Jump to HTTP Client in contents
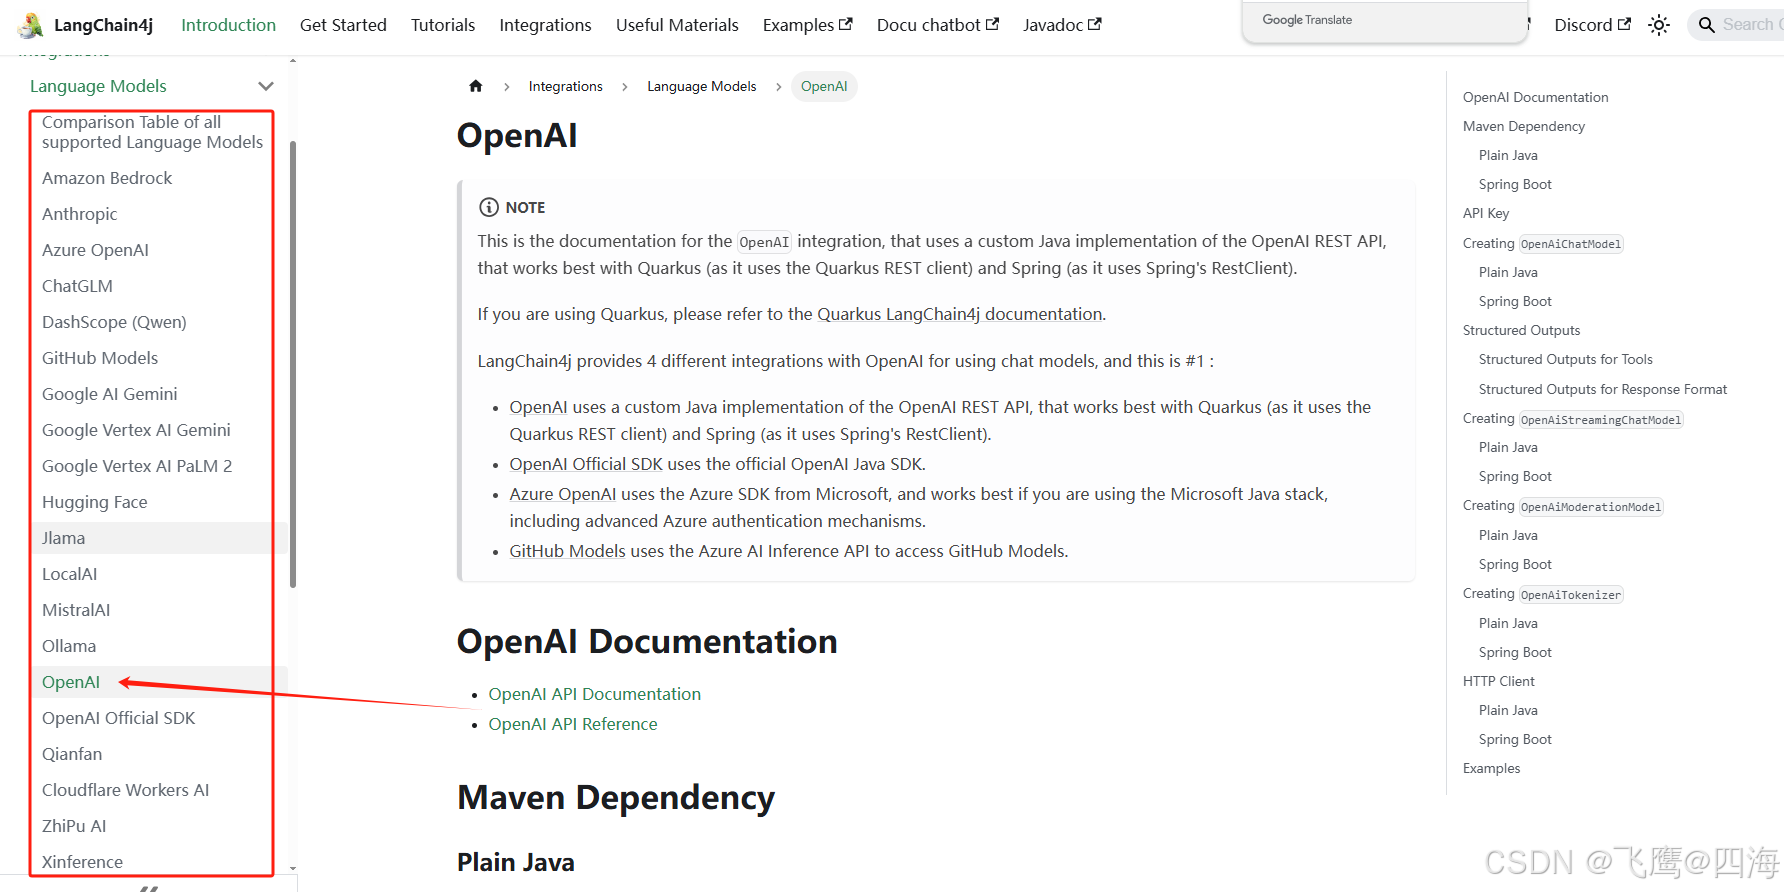This screenshot has height=892, width=1784. click(x=1498, y=681)
